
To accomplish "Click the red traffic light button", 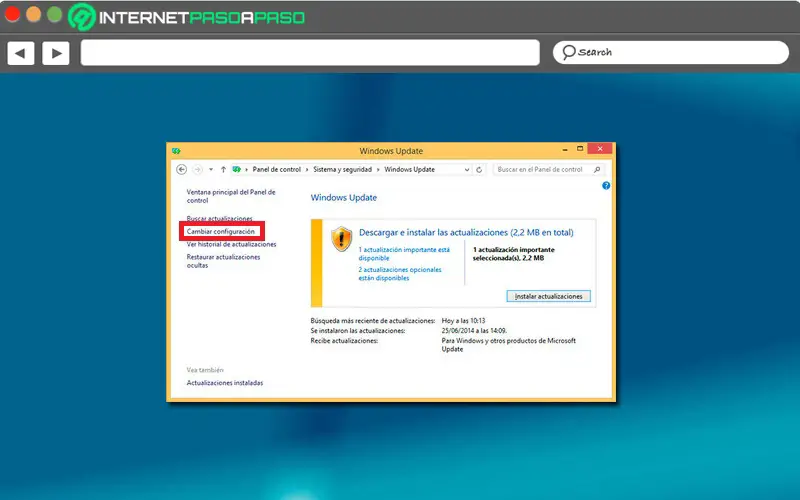I will (x=12, y=14).
